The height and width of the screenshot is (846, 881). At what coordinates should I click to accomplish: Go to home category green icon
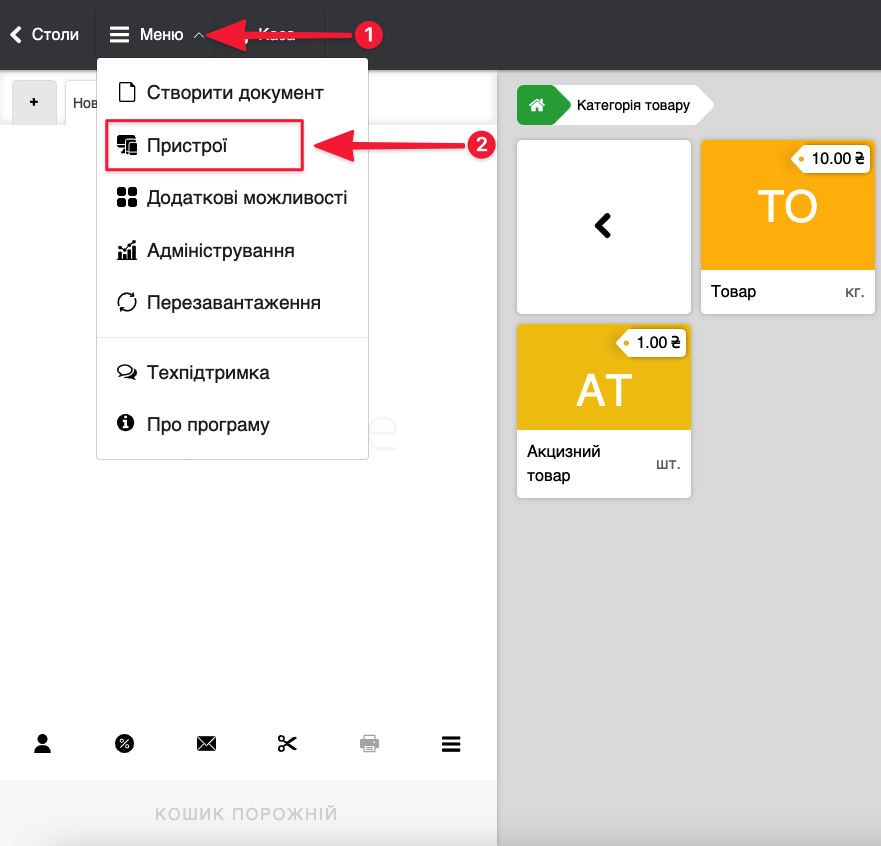click(537, 104)
